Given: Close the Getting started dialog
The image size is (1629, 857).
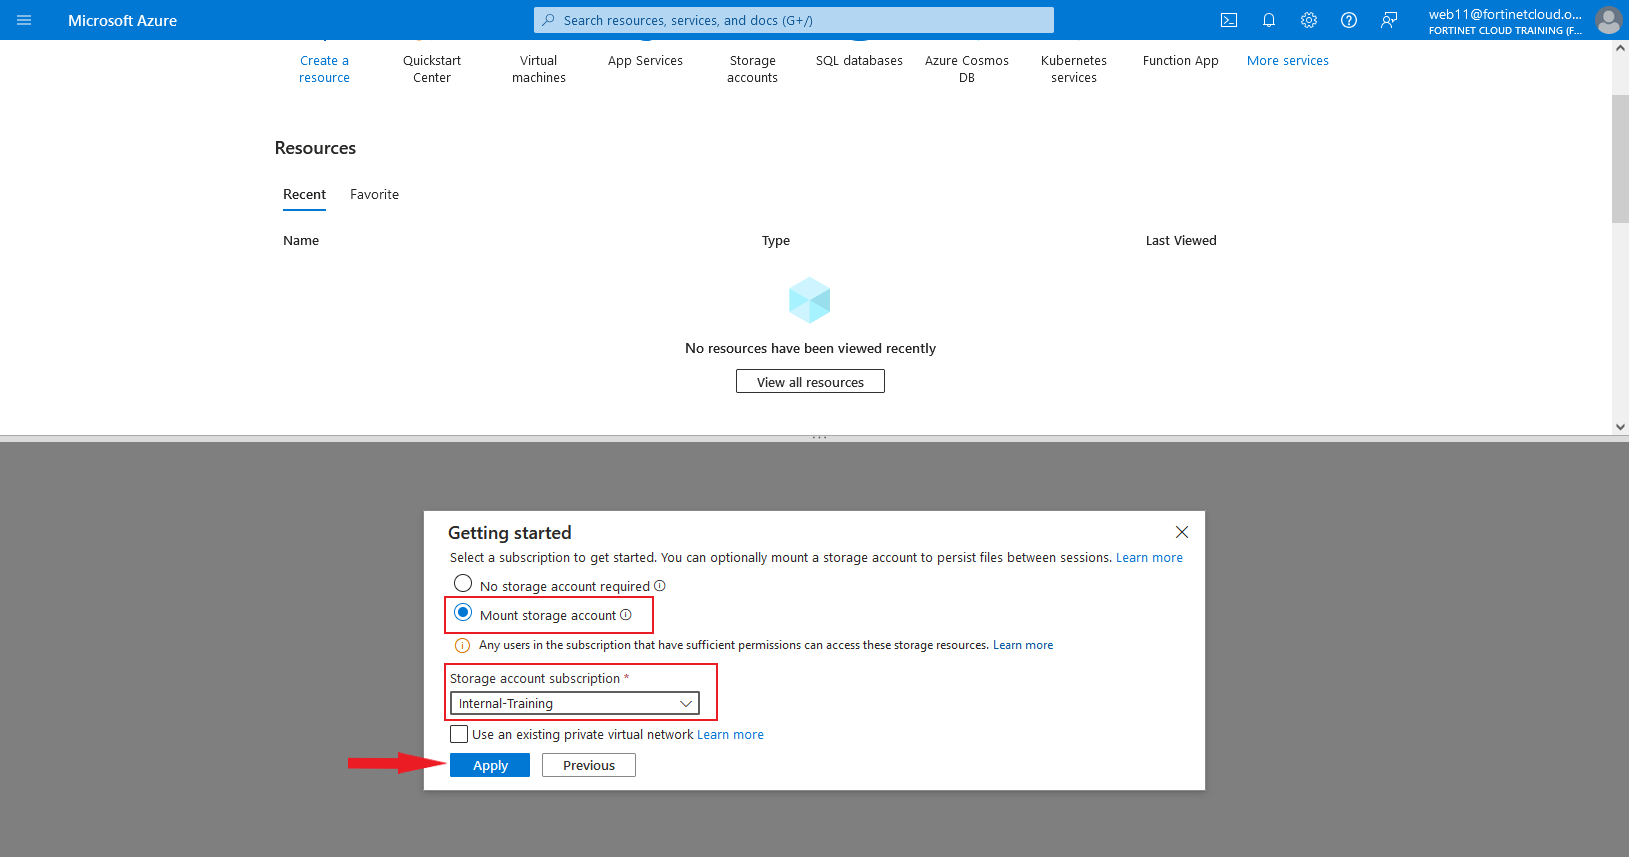Looking at the screenshot, I should pos(1182,532).
